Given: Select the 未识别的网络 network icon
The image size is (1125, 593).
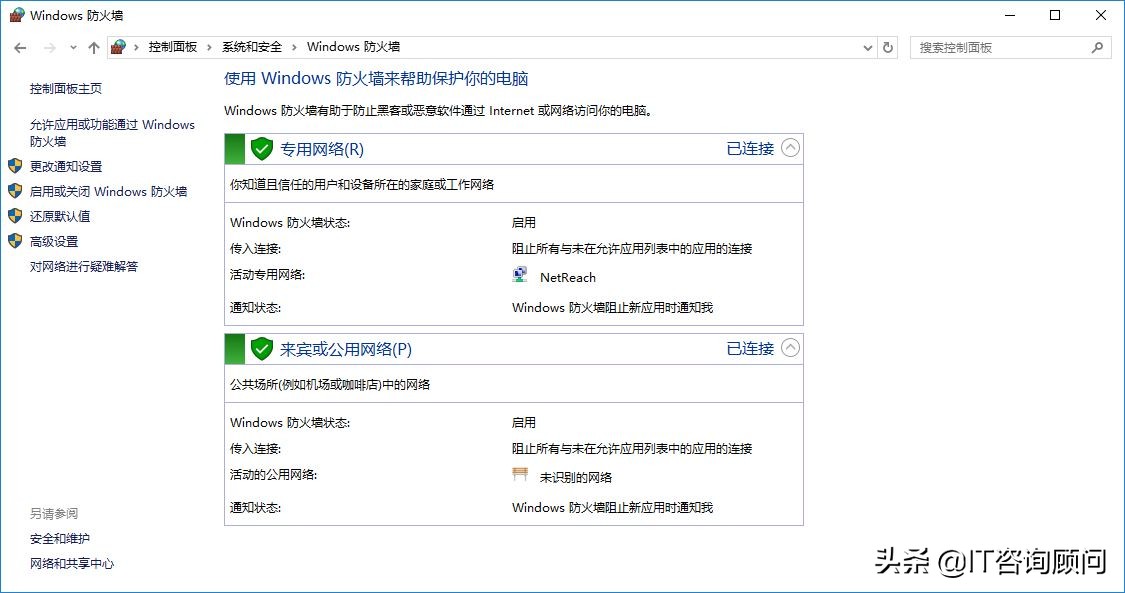Looking at the screenshot, I should click(x=519, y=476).
